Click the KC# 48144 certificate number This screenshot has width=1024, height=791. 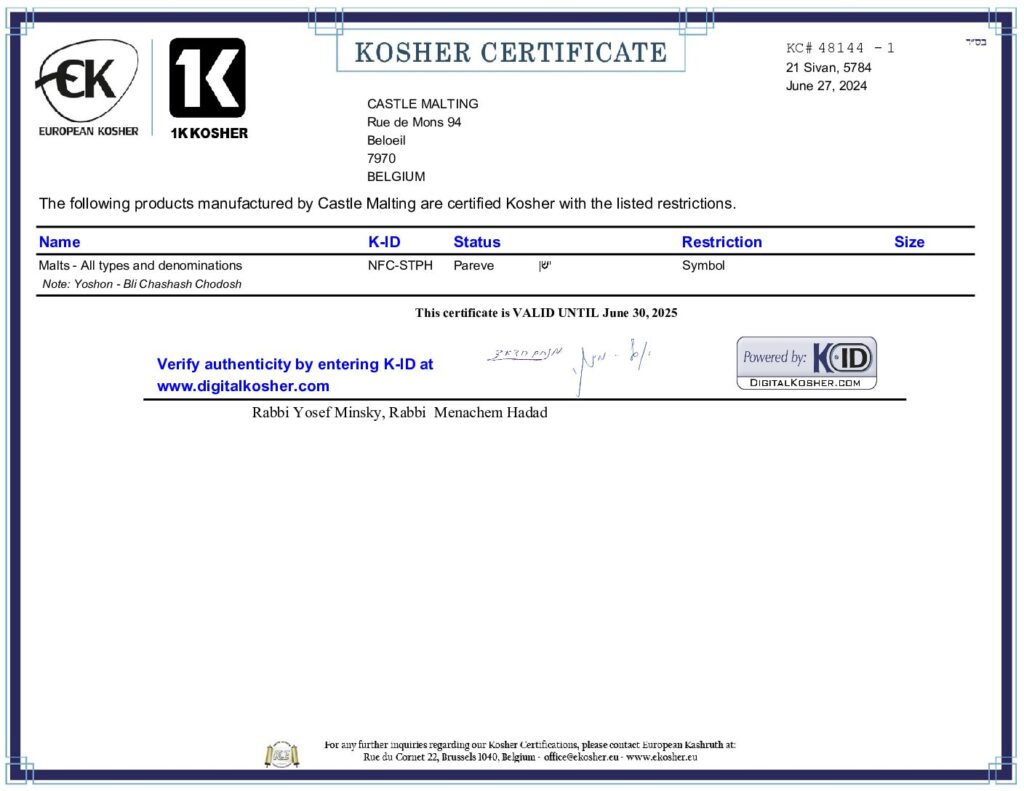tap(838, 47)
